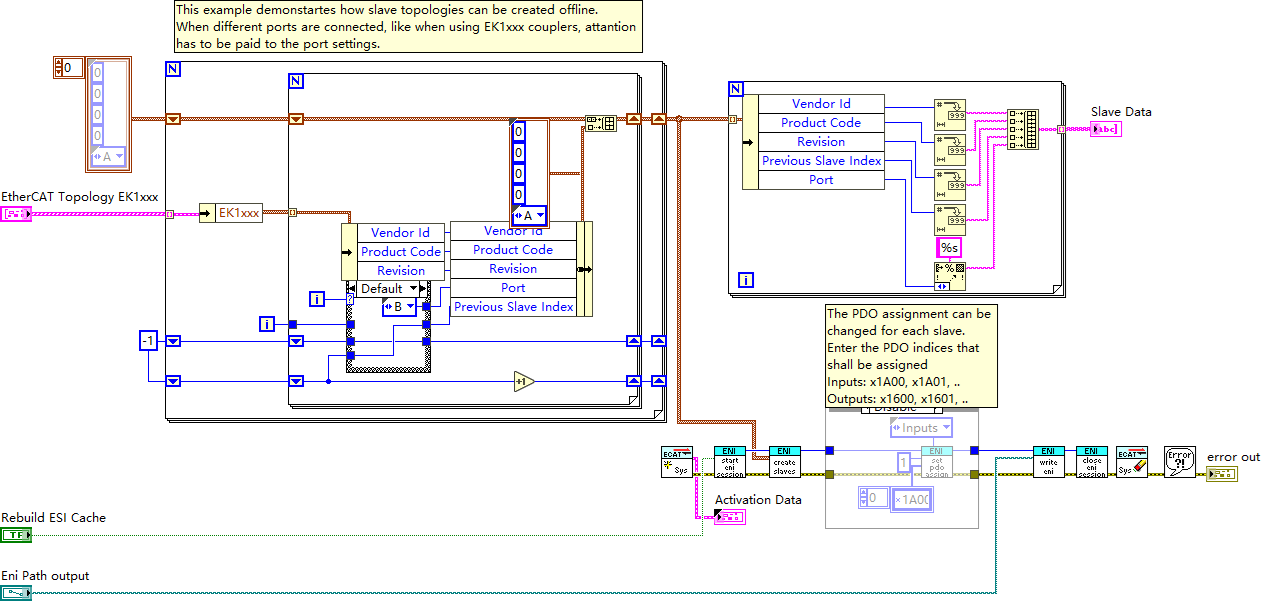The image size is (1262, 601).
Task: Select Build Array node inside the inner loop
Action: coord(601,123)
